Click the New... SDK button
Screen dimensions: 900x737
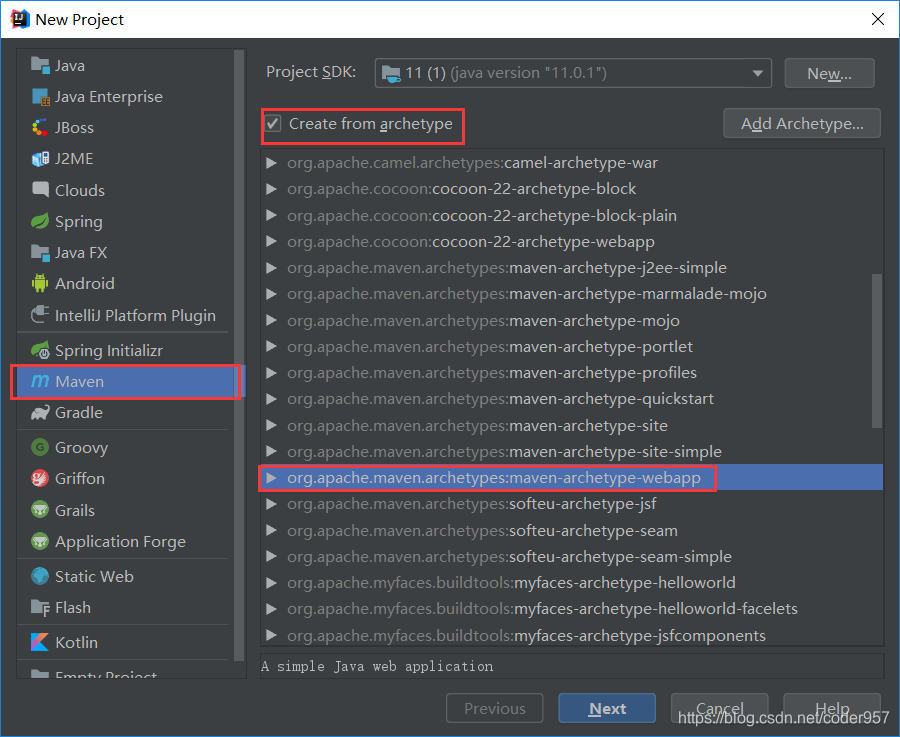tap(829, 73)
